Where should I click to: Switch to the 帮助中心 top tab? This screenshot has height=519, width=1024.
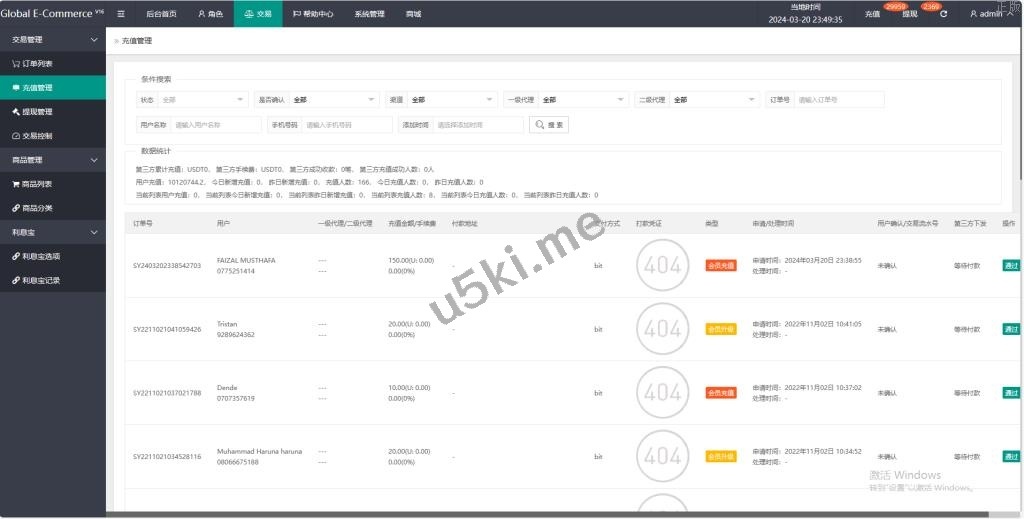[x=314, y=14]
